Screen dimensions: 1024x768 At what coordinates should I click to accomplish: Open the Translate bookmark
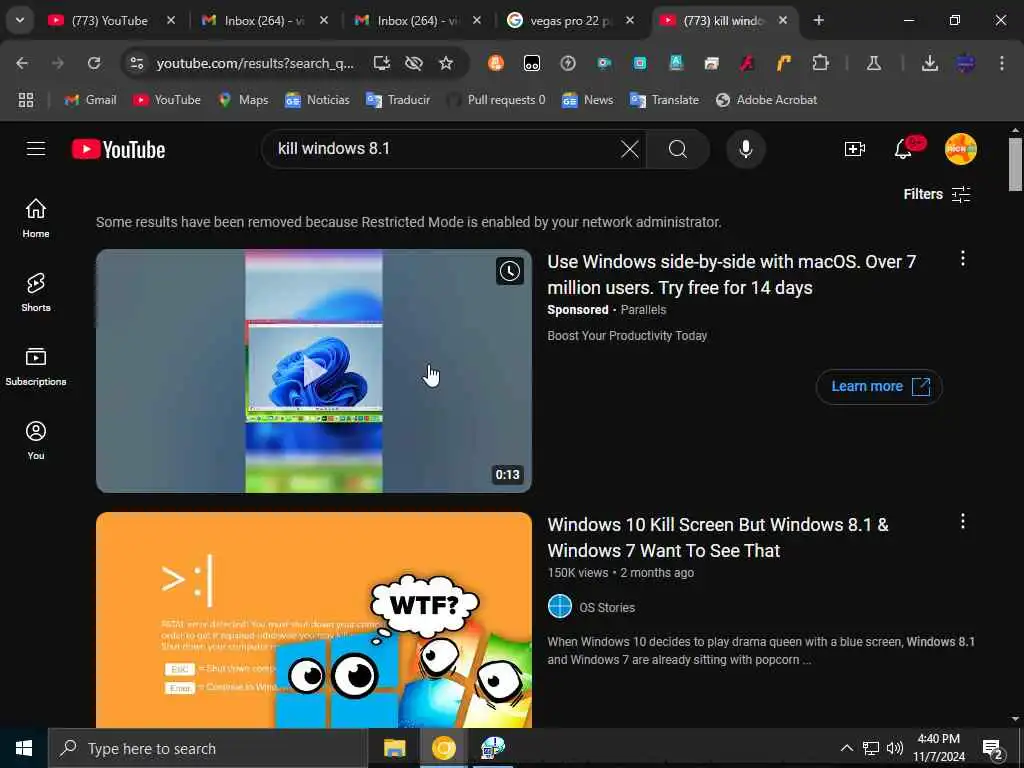[664, 100]
